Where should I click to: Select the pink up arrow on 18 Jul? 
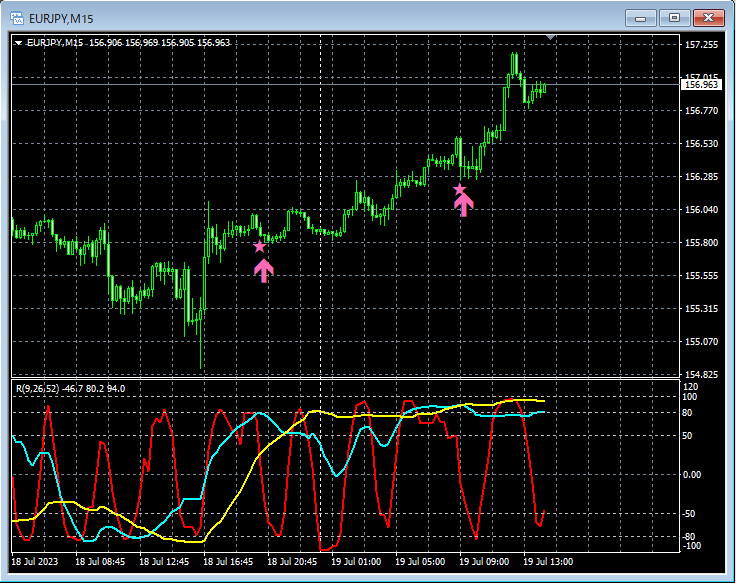click(264, 271)
